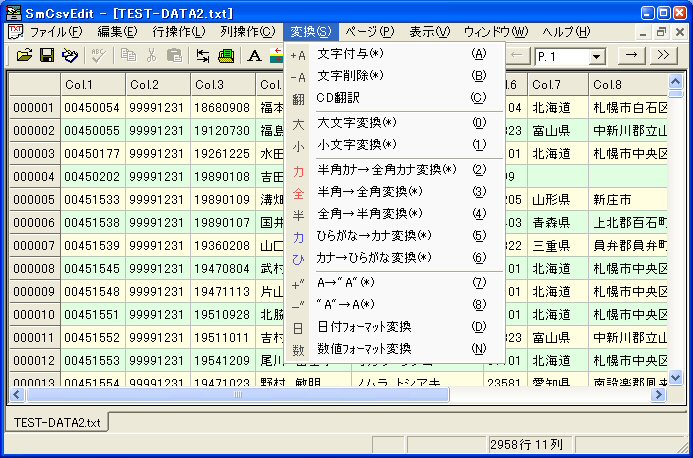Viewport: 693px width, 458px height.
Task: Click the next page right arrow button
Action: click(x=631, y=56)
